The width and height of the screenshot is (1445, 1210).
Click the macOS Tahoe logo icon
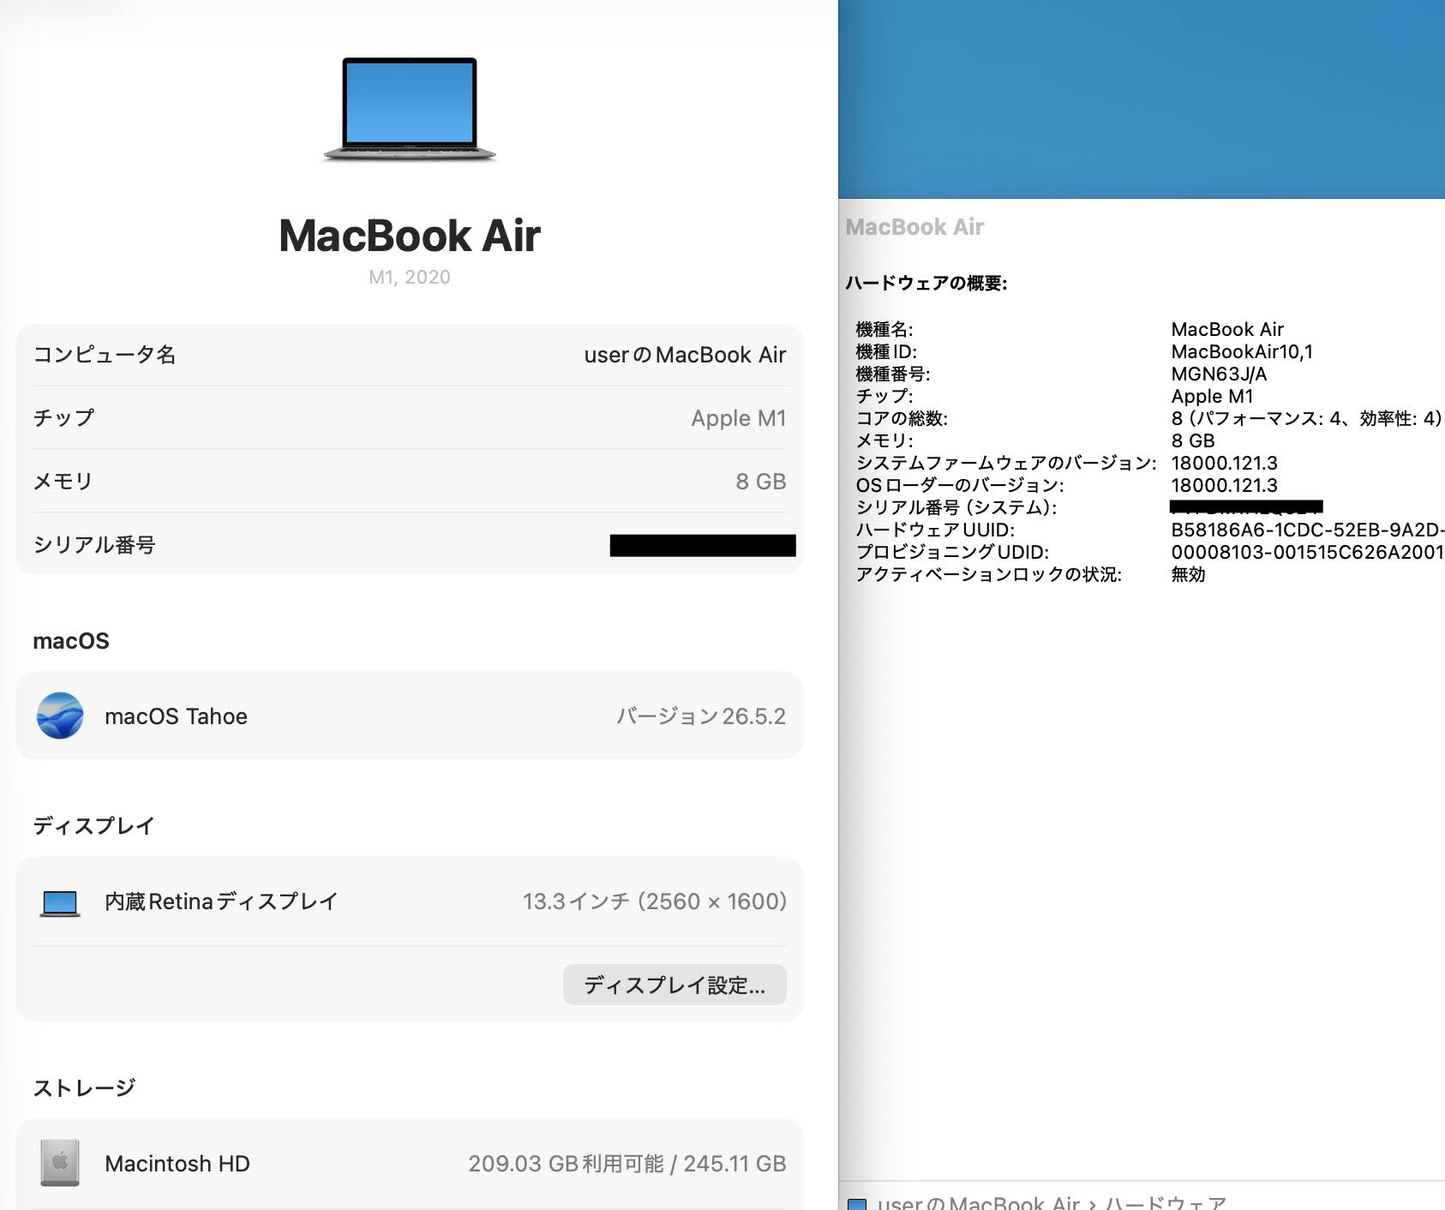pos(60,716)
